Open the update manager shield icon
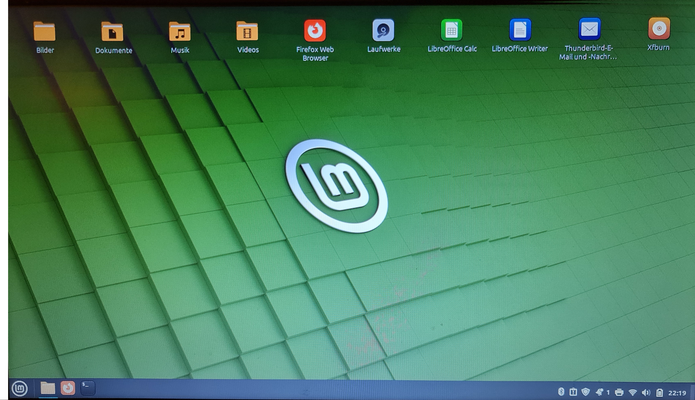The image size is (695, 400). pos(586,390)
